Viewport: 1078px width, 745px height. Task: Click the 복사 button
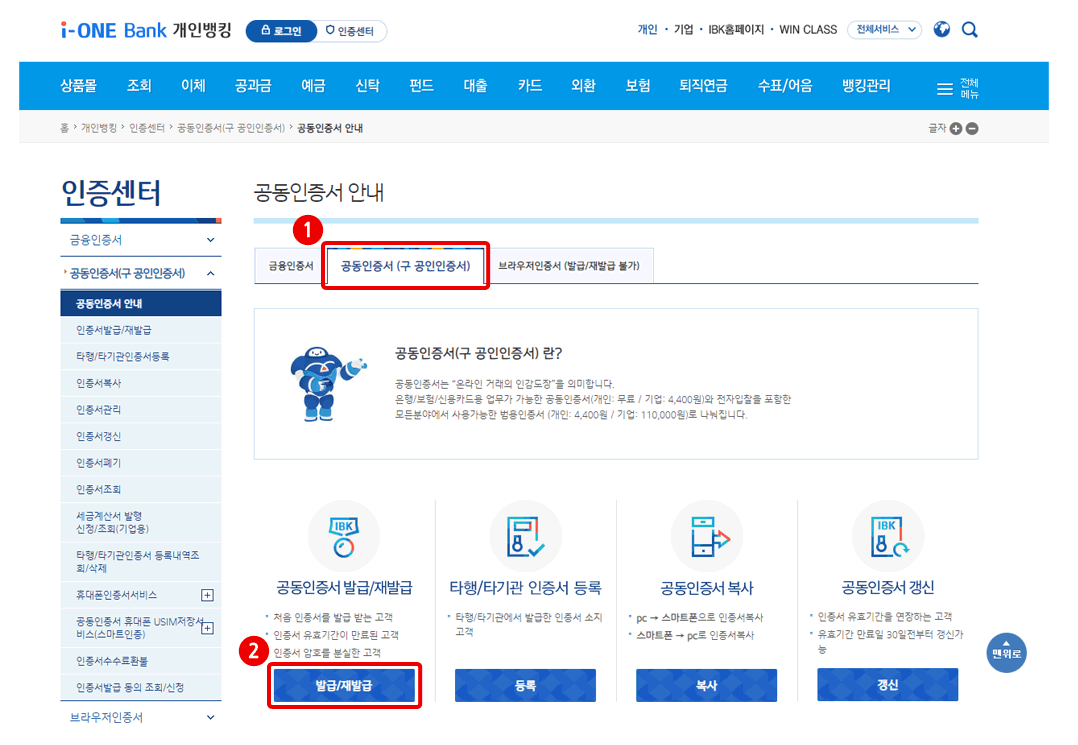[x=707, y=685]
